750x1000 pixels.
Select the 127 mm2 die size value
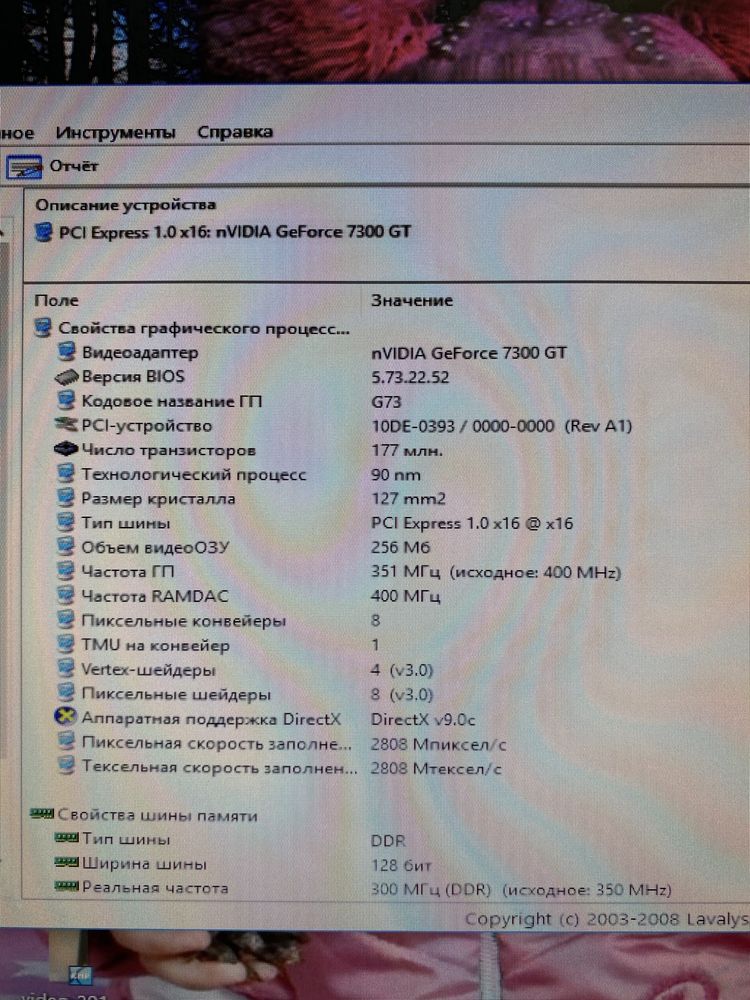coord(408,499)
